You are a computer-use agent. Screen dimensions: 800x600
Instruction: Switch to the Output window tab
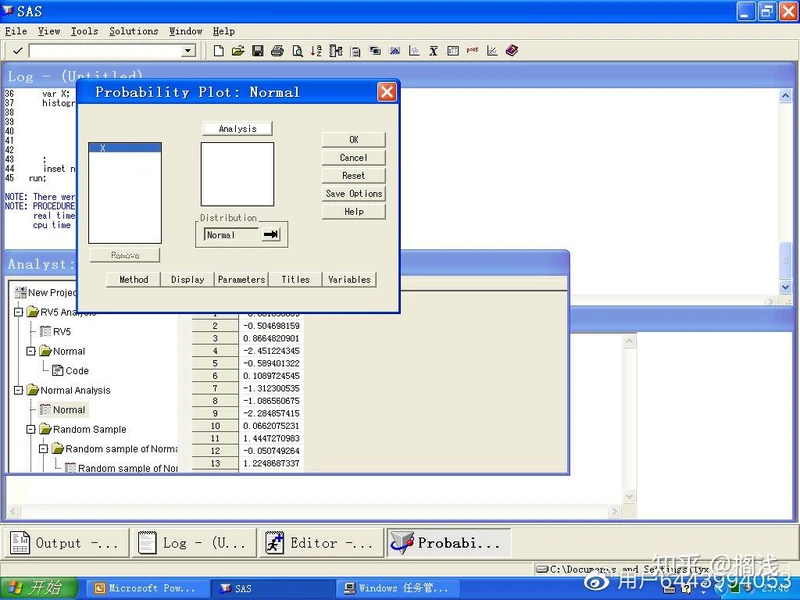[67, 543]
